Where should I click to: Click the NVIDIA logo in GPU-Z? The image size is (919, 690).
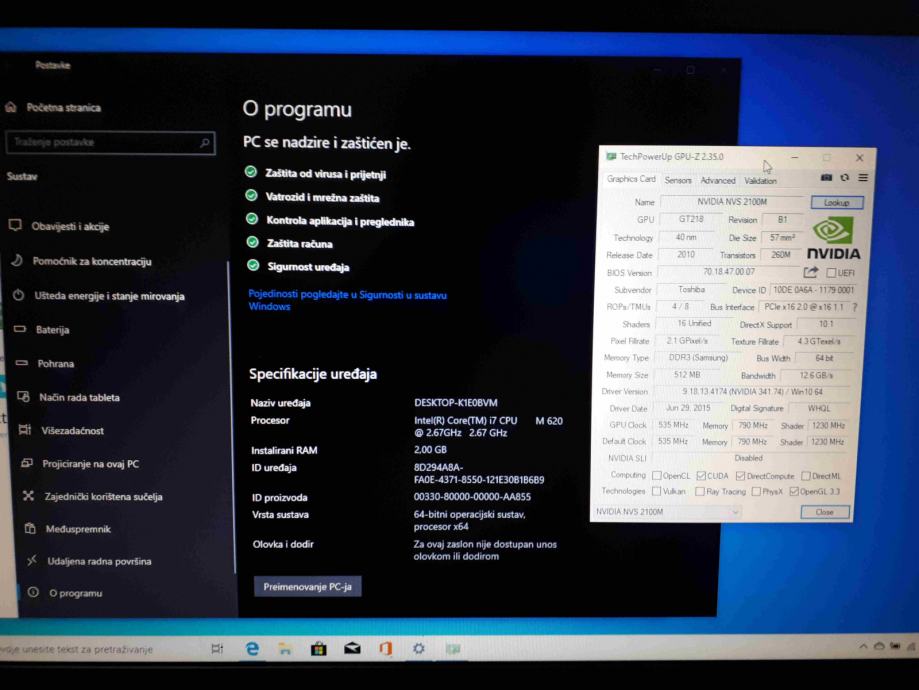pos(833,239)
